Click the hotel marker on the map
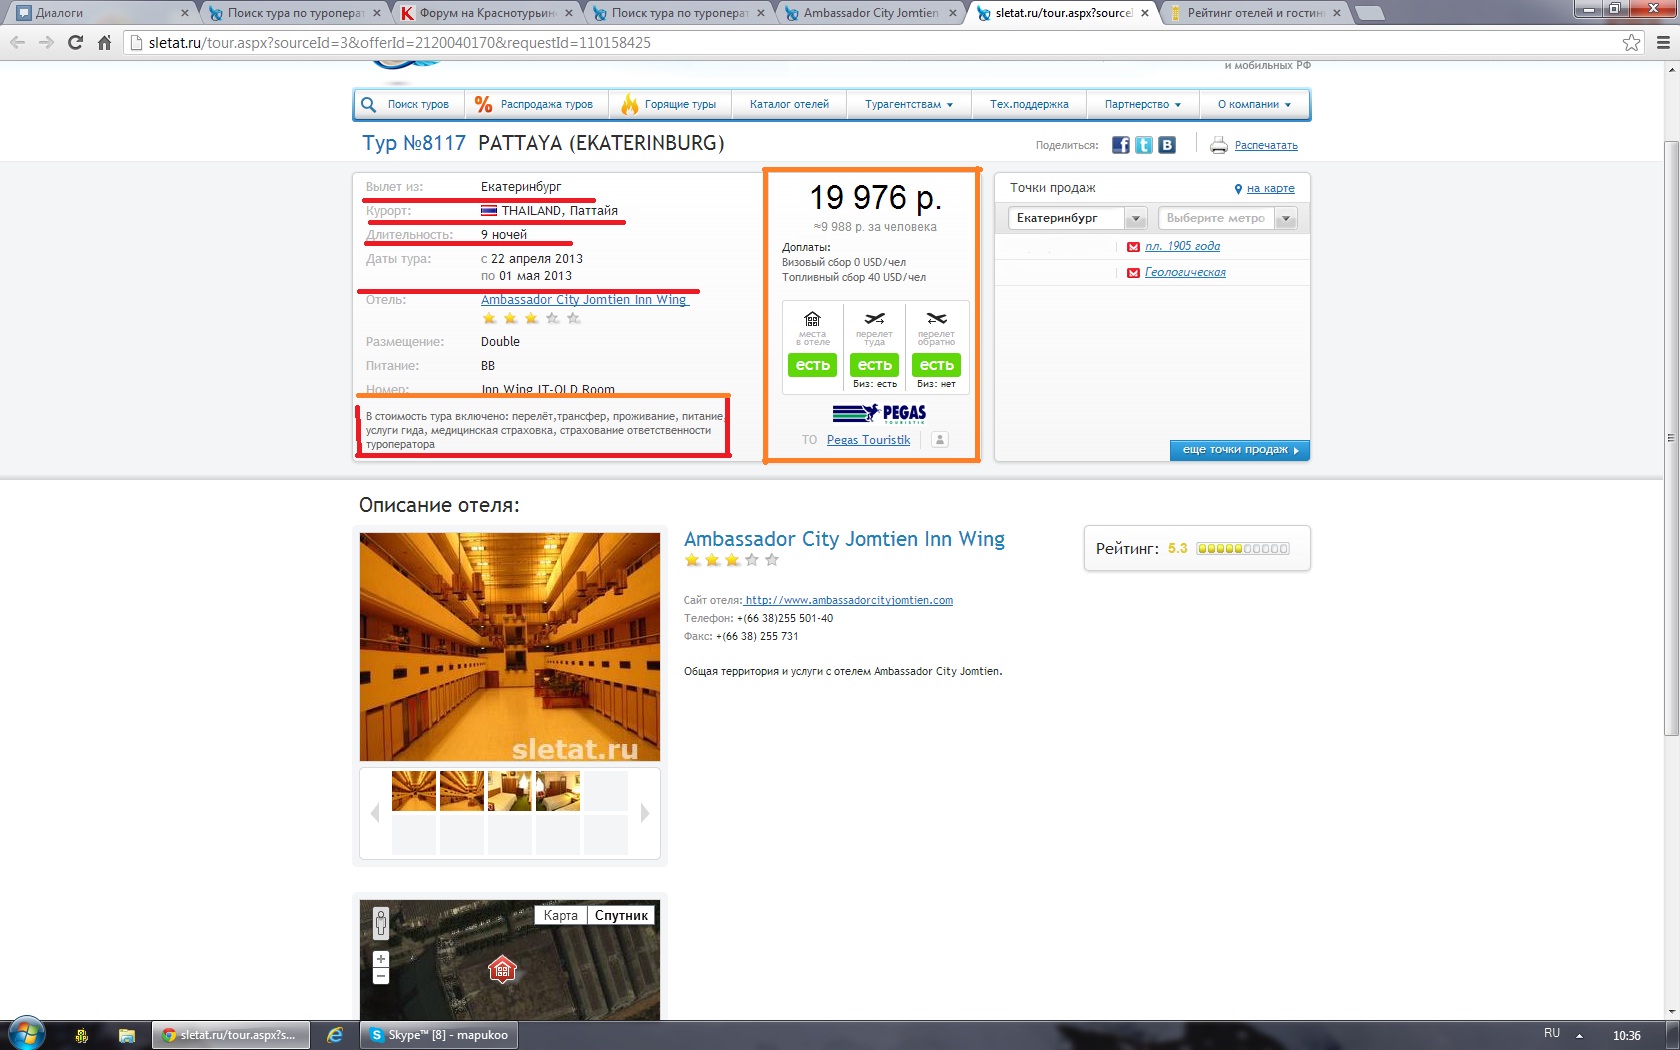Viewport: 1680px width, 1050px height. click(x=502, y=968)
